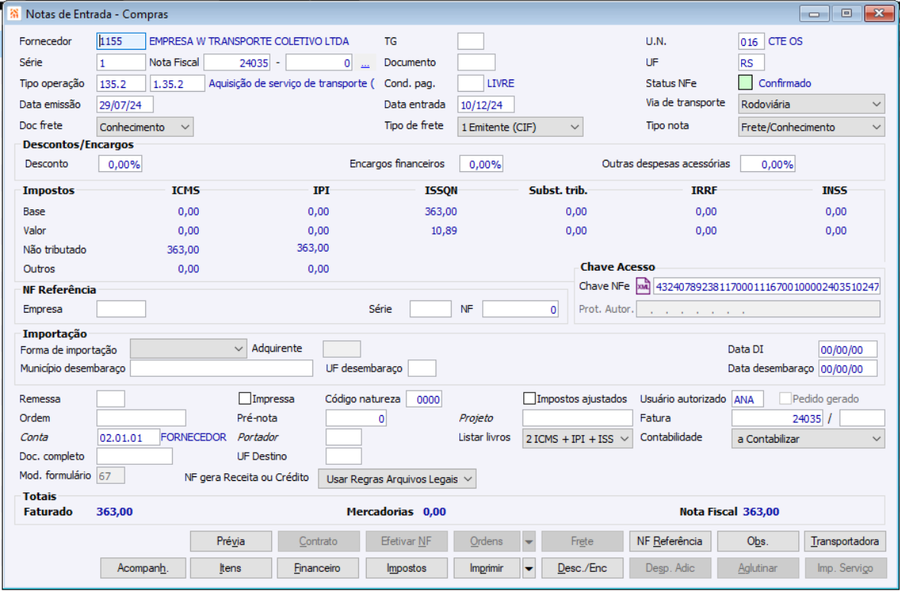Click the Prévia button

click(231, 541)
